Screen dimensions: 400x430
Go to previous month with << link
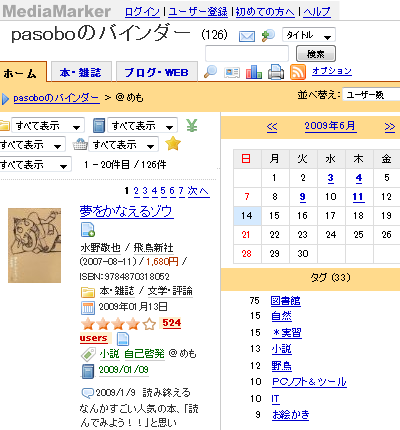pyautogui.click(x=272, y=127)
